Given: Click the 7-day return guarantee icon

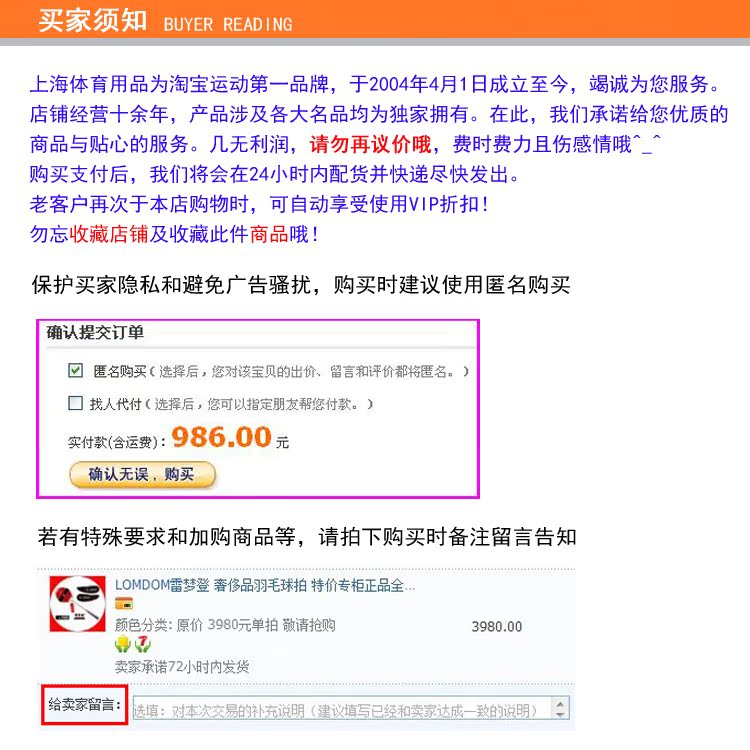Looking at the screenshot, I should click(142, 644).
